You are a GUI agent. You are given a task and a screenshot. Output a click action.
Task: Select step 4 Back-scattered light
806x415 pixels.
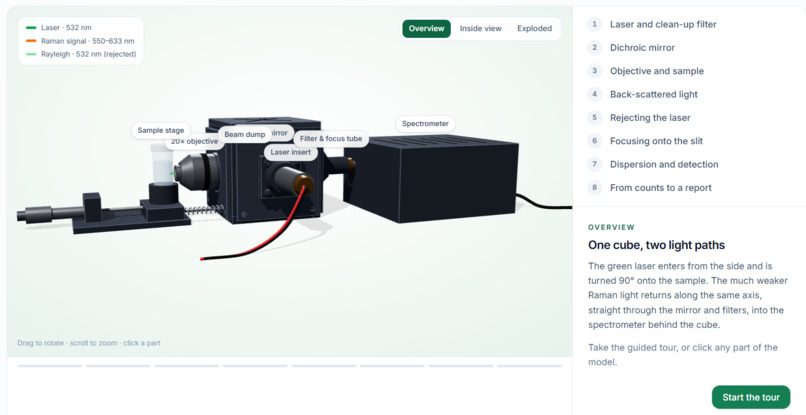[643, 94]
